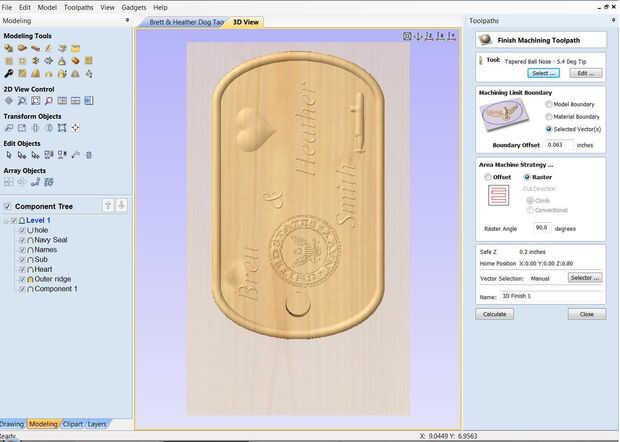Click the greyed diamond Pan icon

tap(8, 101)
